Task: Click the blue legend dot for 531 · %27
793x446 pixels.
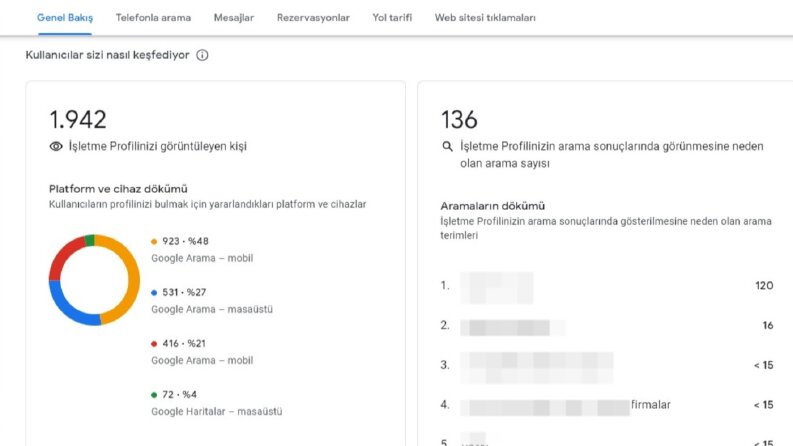Action: [x=154, y=293]
